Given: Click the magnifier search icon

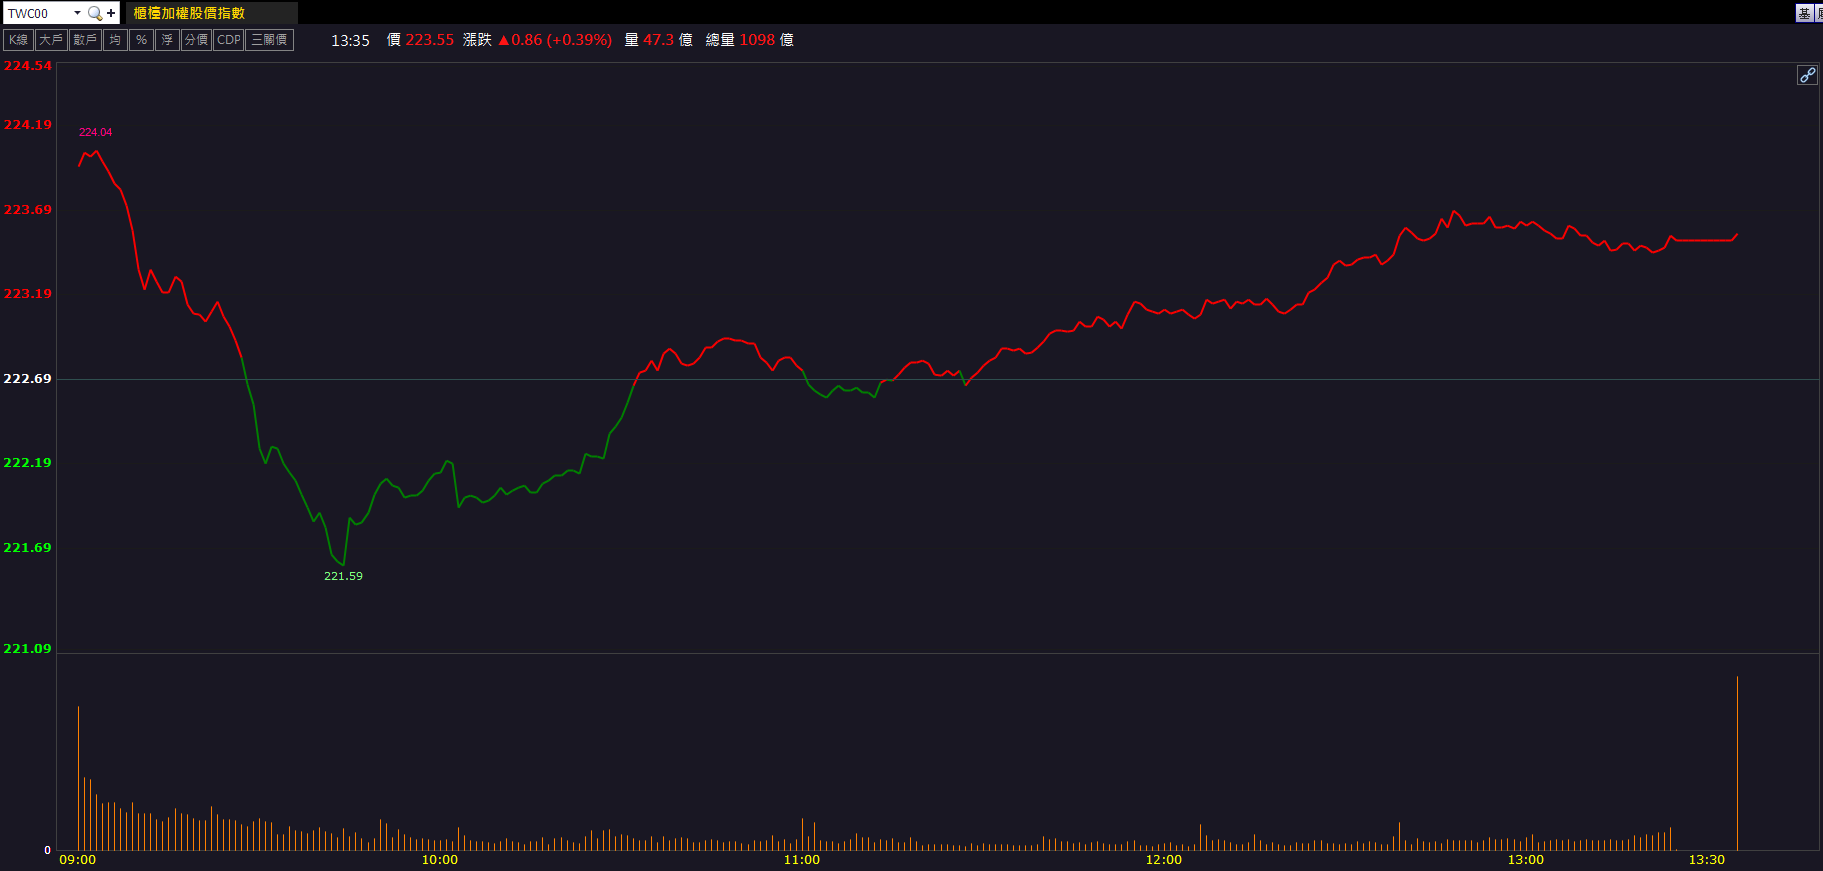Looking at the screenshot, I should pyautogui.click(x=95, y=13).
